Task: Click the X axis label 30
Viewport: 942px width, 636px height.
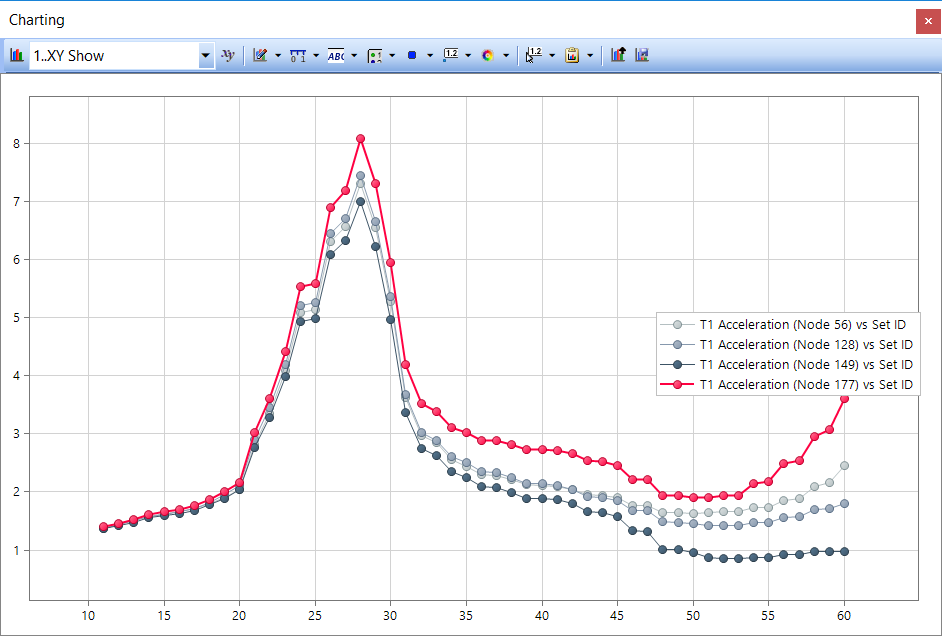Action: pos(390,616)
